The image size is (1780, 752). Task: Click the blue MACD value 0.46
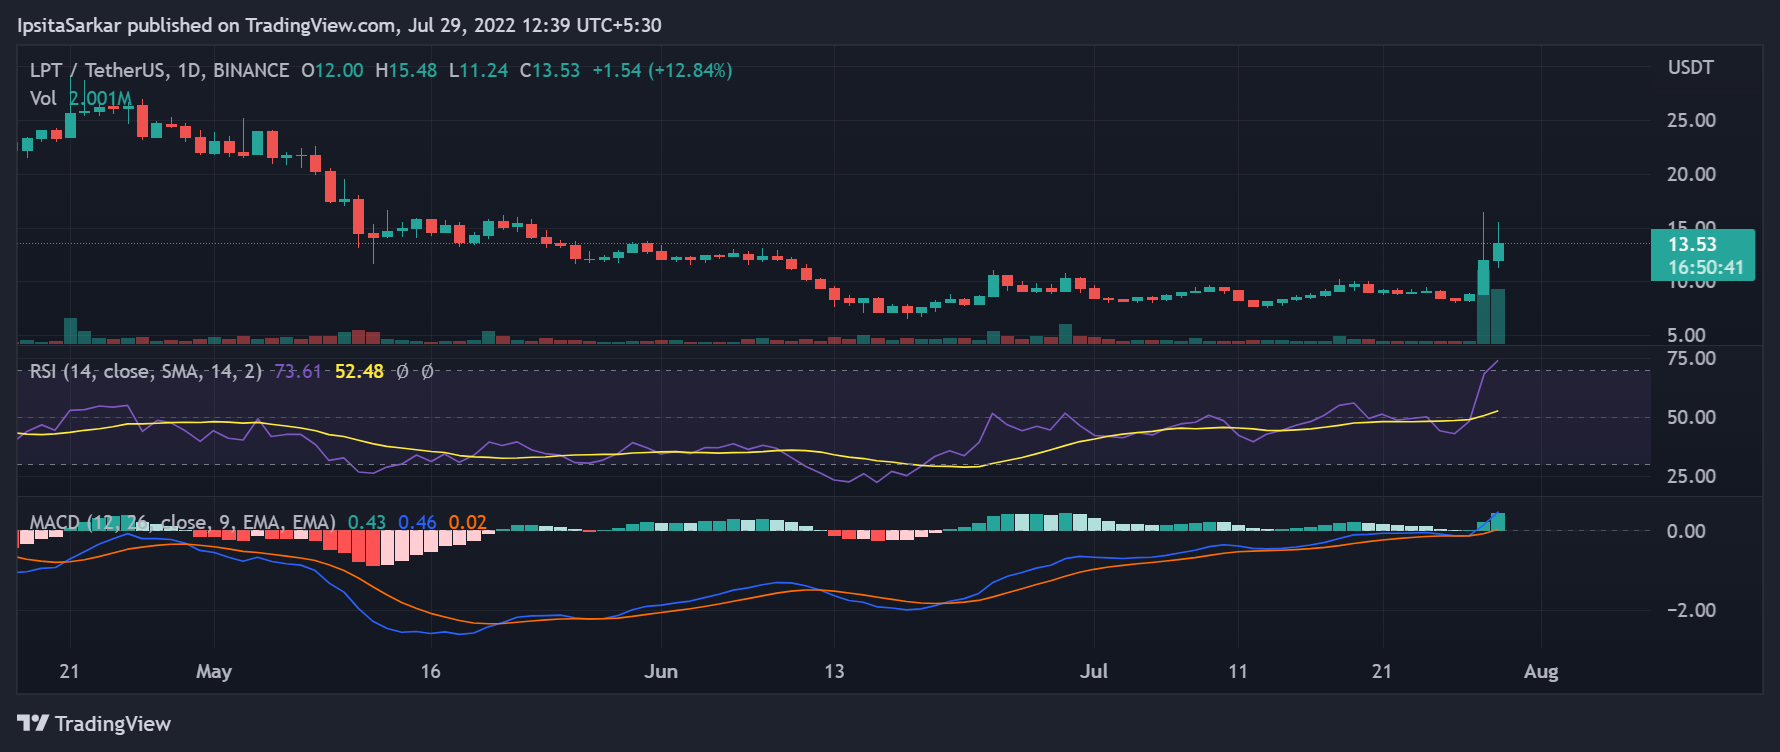pyautogui.click(x=417, y=522)
